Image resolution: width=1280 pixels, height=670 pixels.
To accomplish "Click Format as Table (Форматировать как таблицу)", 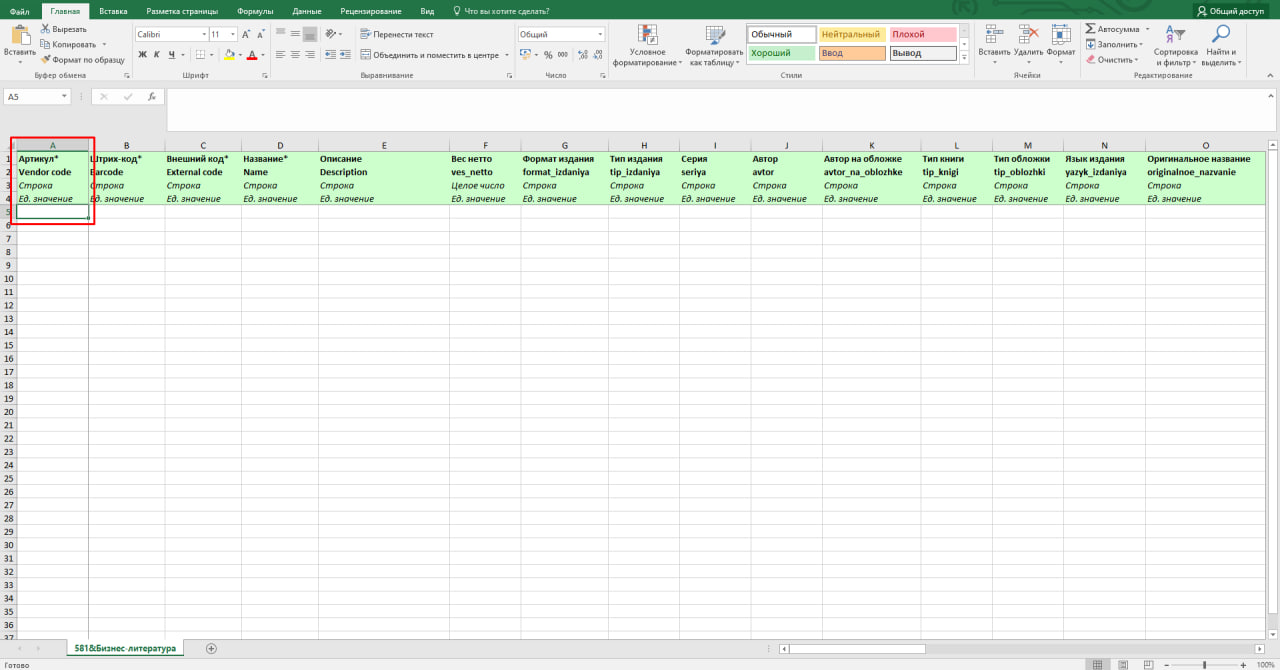I will (714, 45).
